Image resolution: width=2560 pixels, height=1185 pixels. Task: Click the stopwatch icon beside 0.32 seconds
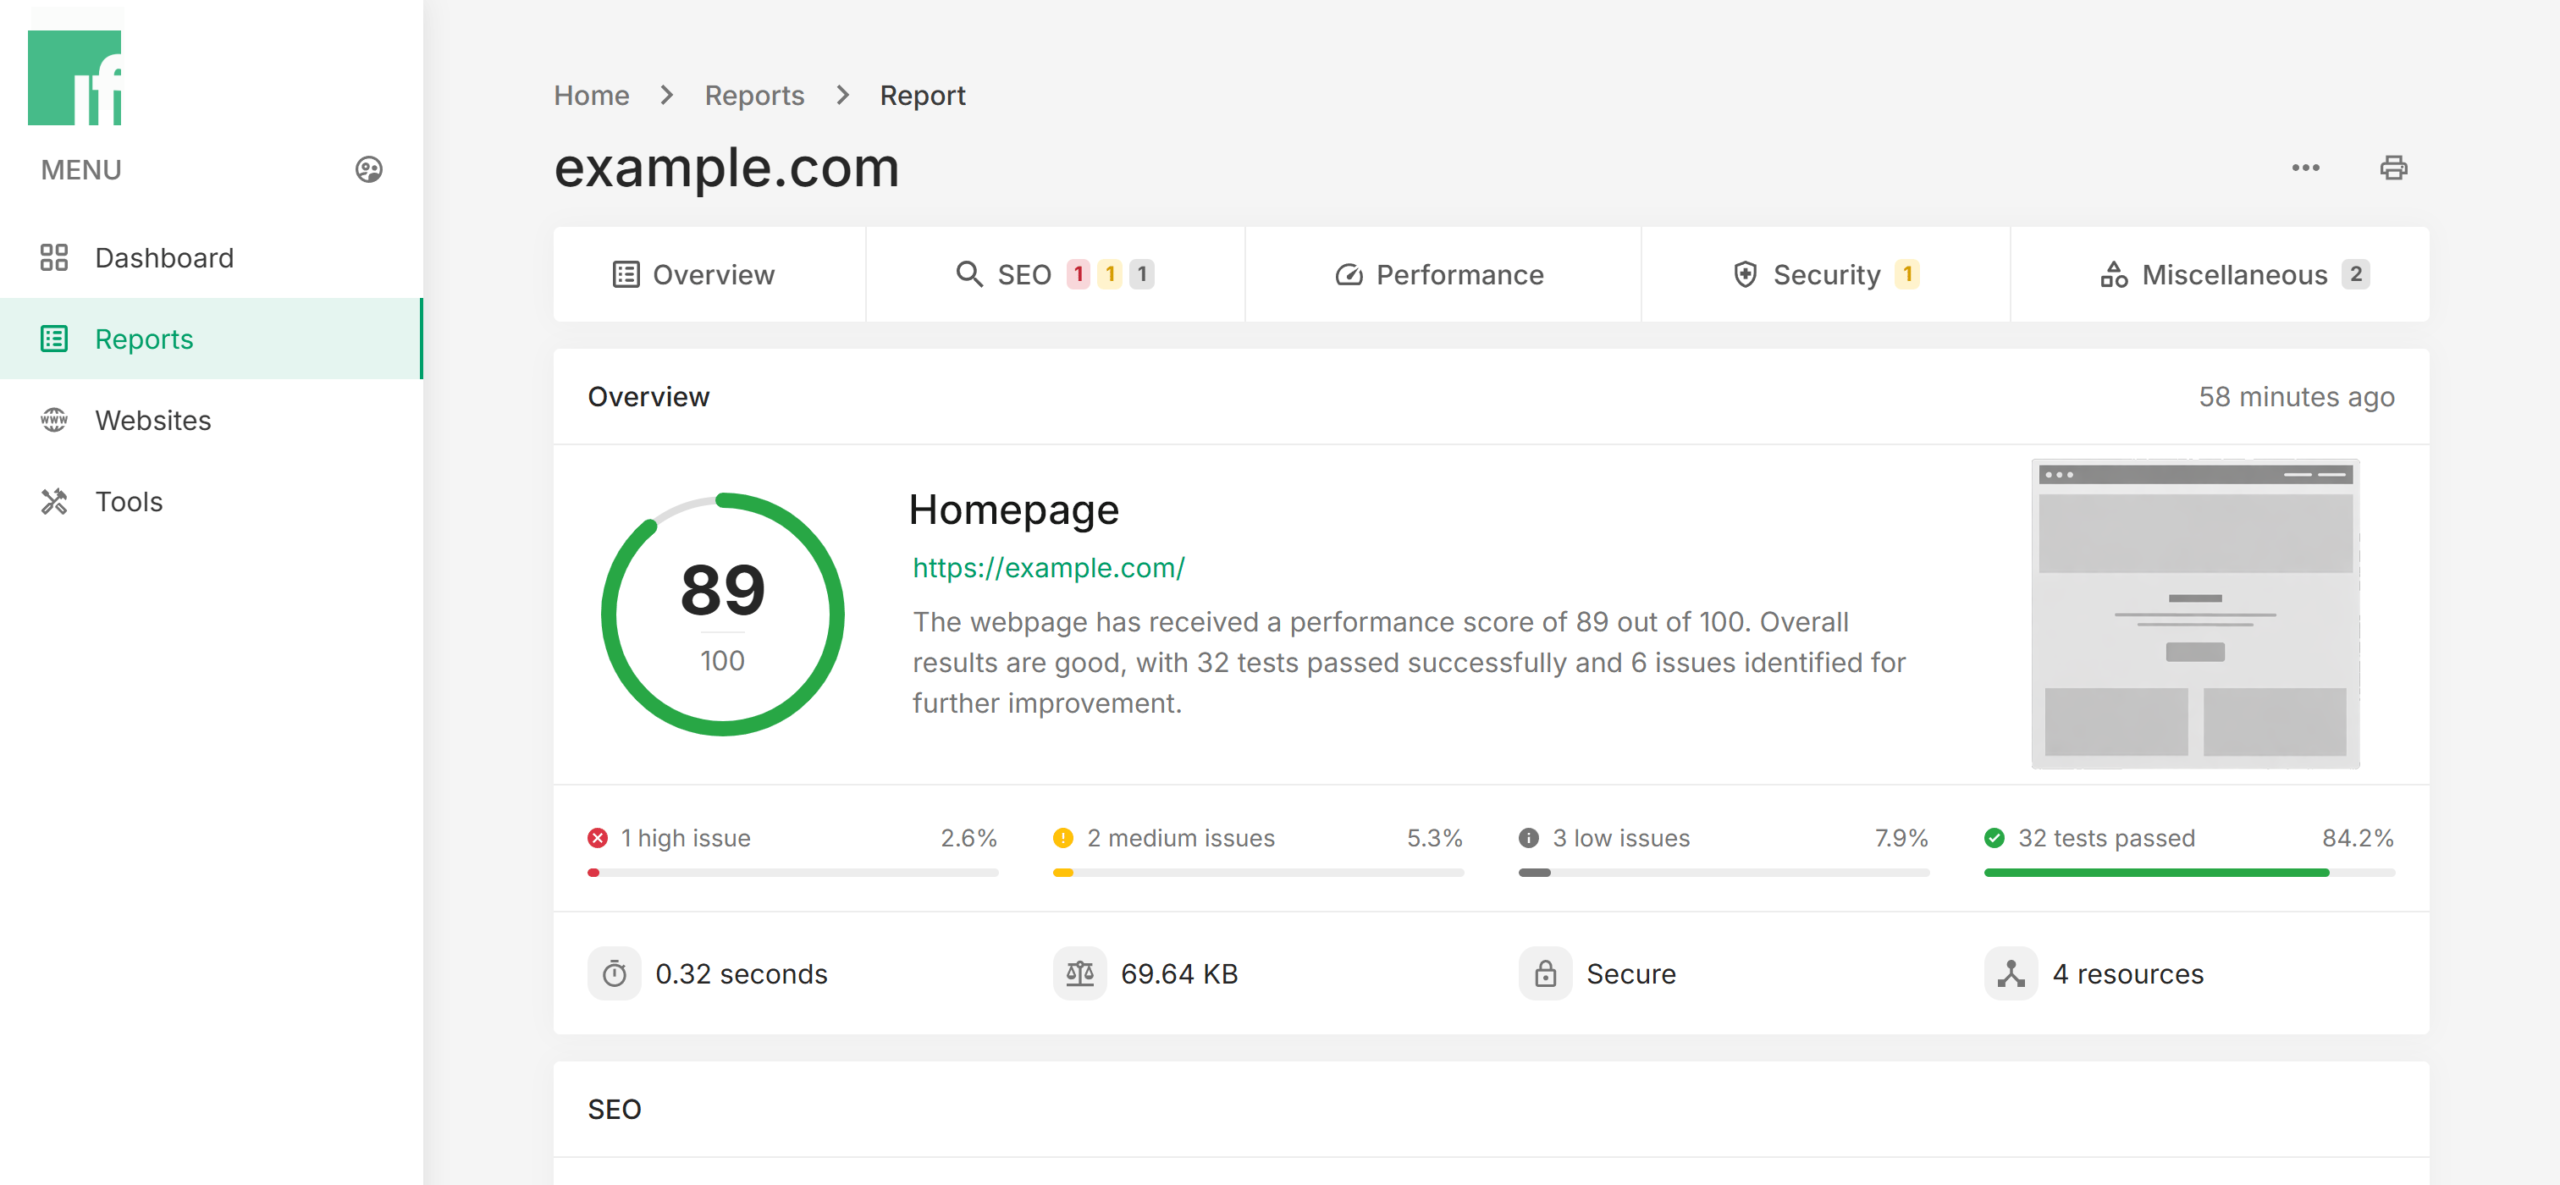[615, 973]
